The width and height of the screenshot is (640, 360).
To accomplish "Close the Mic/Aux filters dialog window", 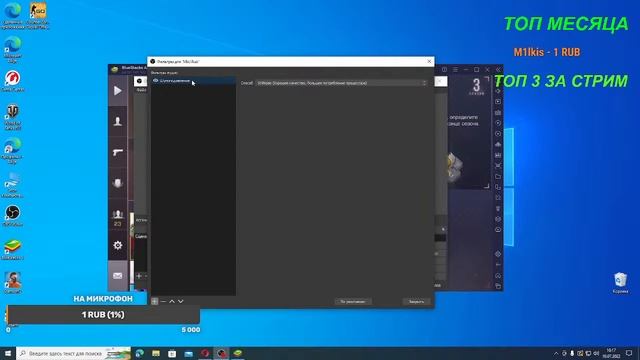I will [429, 61].
